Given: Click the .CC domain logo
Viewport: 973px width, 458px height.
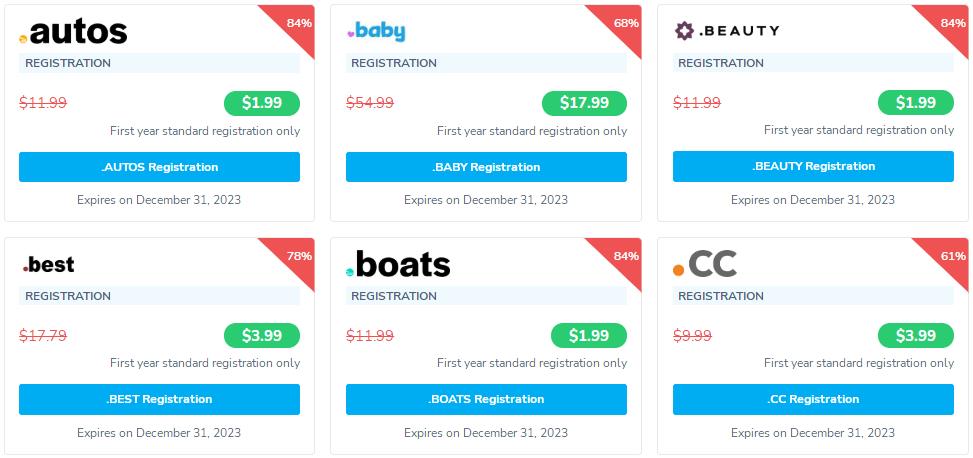Looking at the screenshot, I should tap(705, 265).
